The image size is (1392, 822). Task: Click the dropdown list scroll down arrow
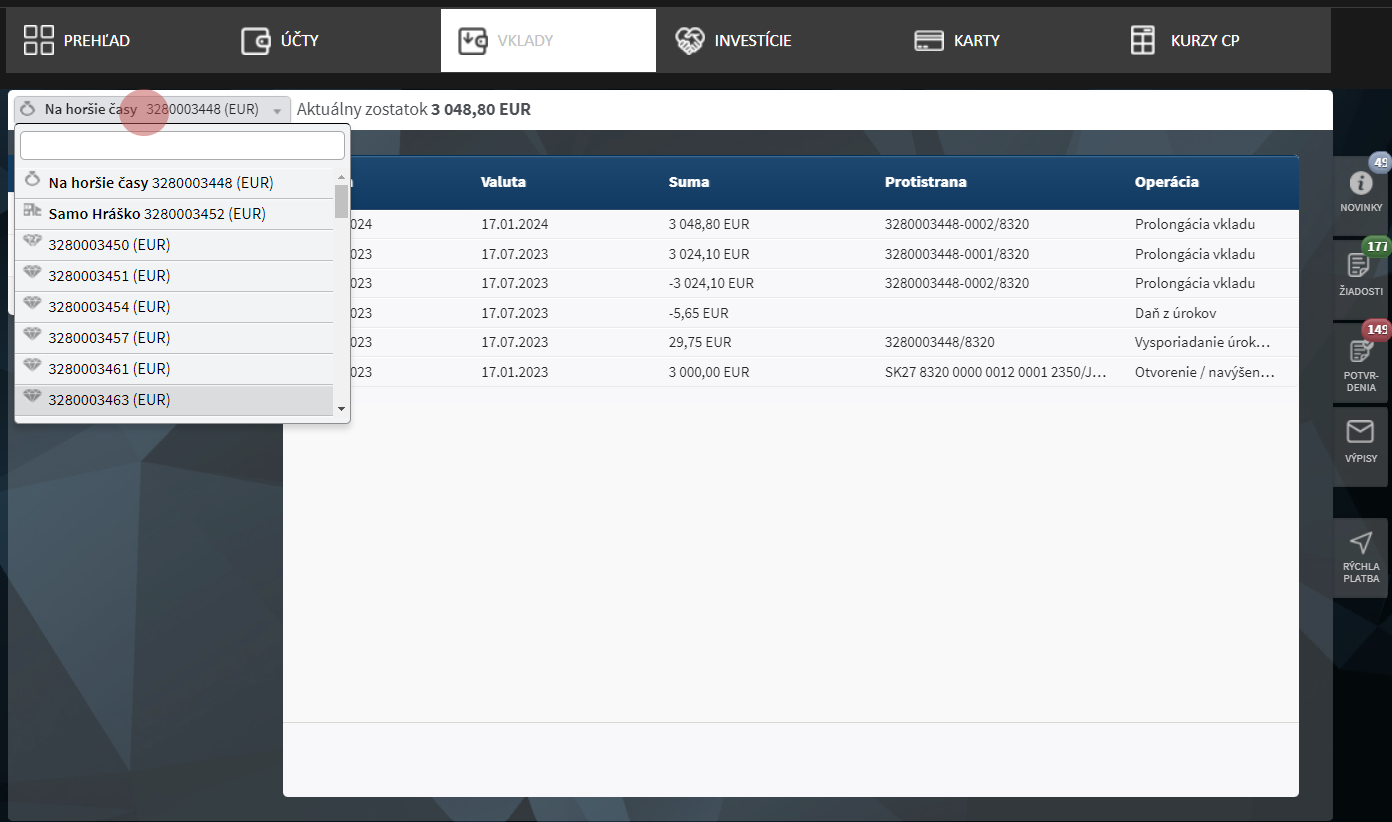pos(341,408)
